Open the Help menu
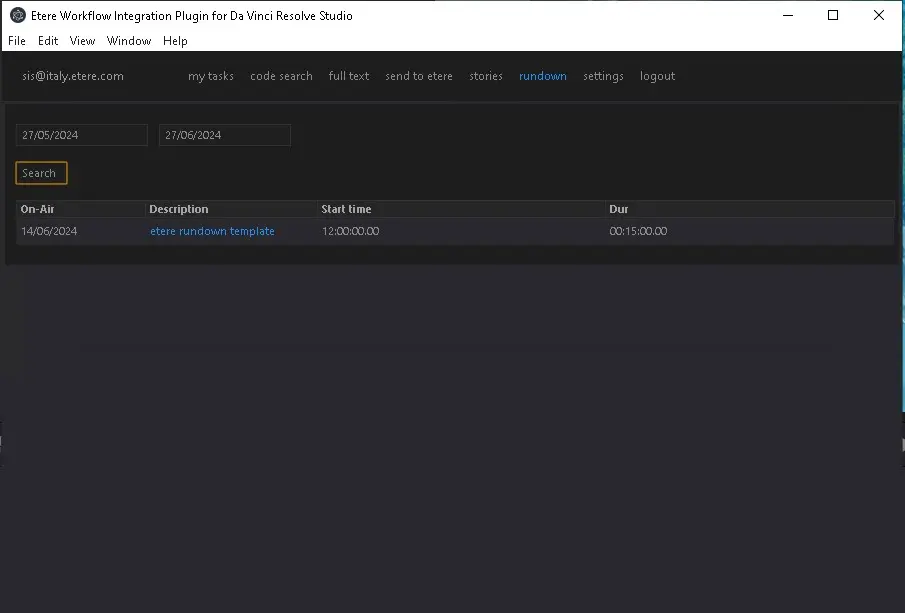Image resolution: width=905 pixels, height=613 pixels. tap(175, 41)
